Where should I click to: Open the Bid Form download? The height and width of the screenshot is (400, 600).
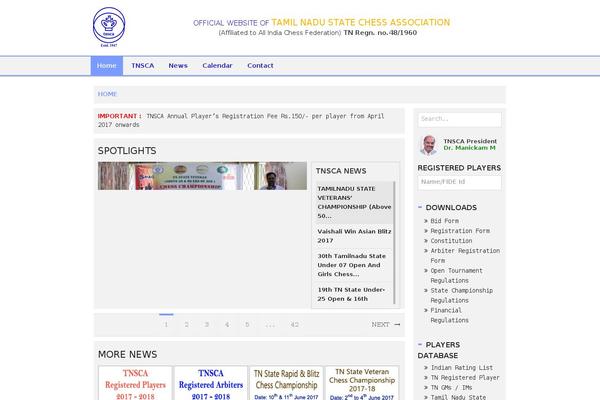pyautogui.click(x=445, y=221)
